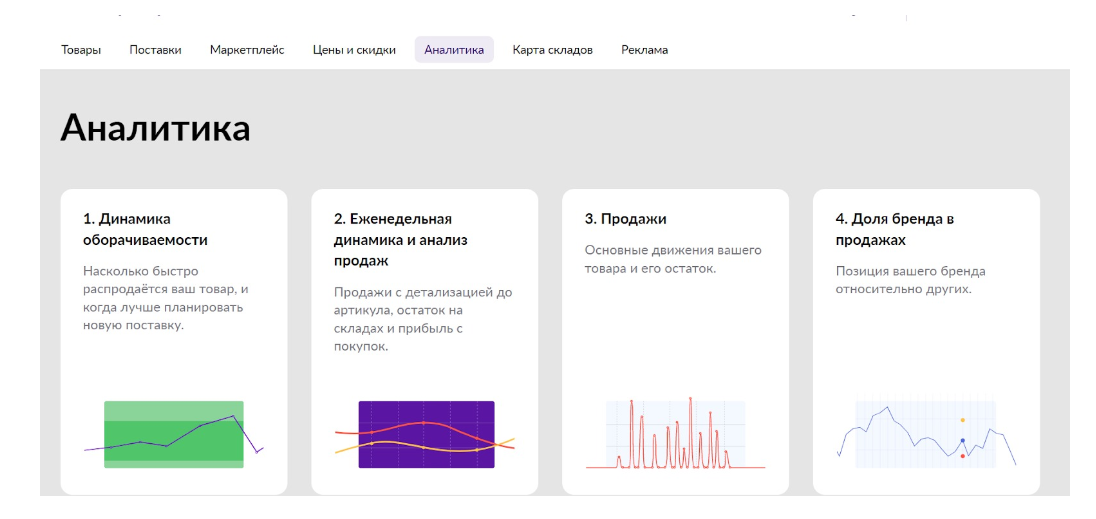
Task: Open the Товары tab
Action: (81, 50)
